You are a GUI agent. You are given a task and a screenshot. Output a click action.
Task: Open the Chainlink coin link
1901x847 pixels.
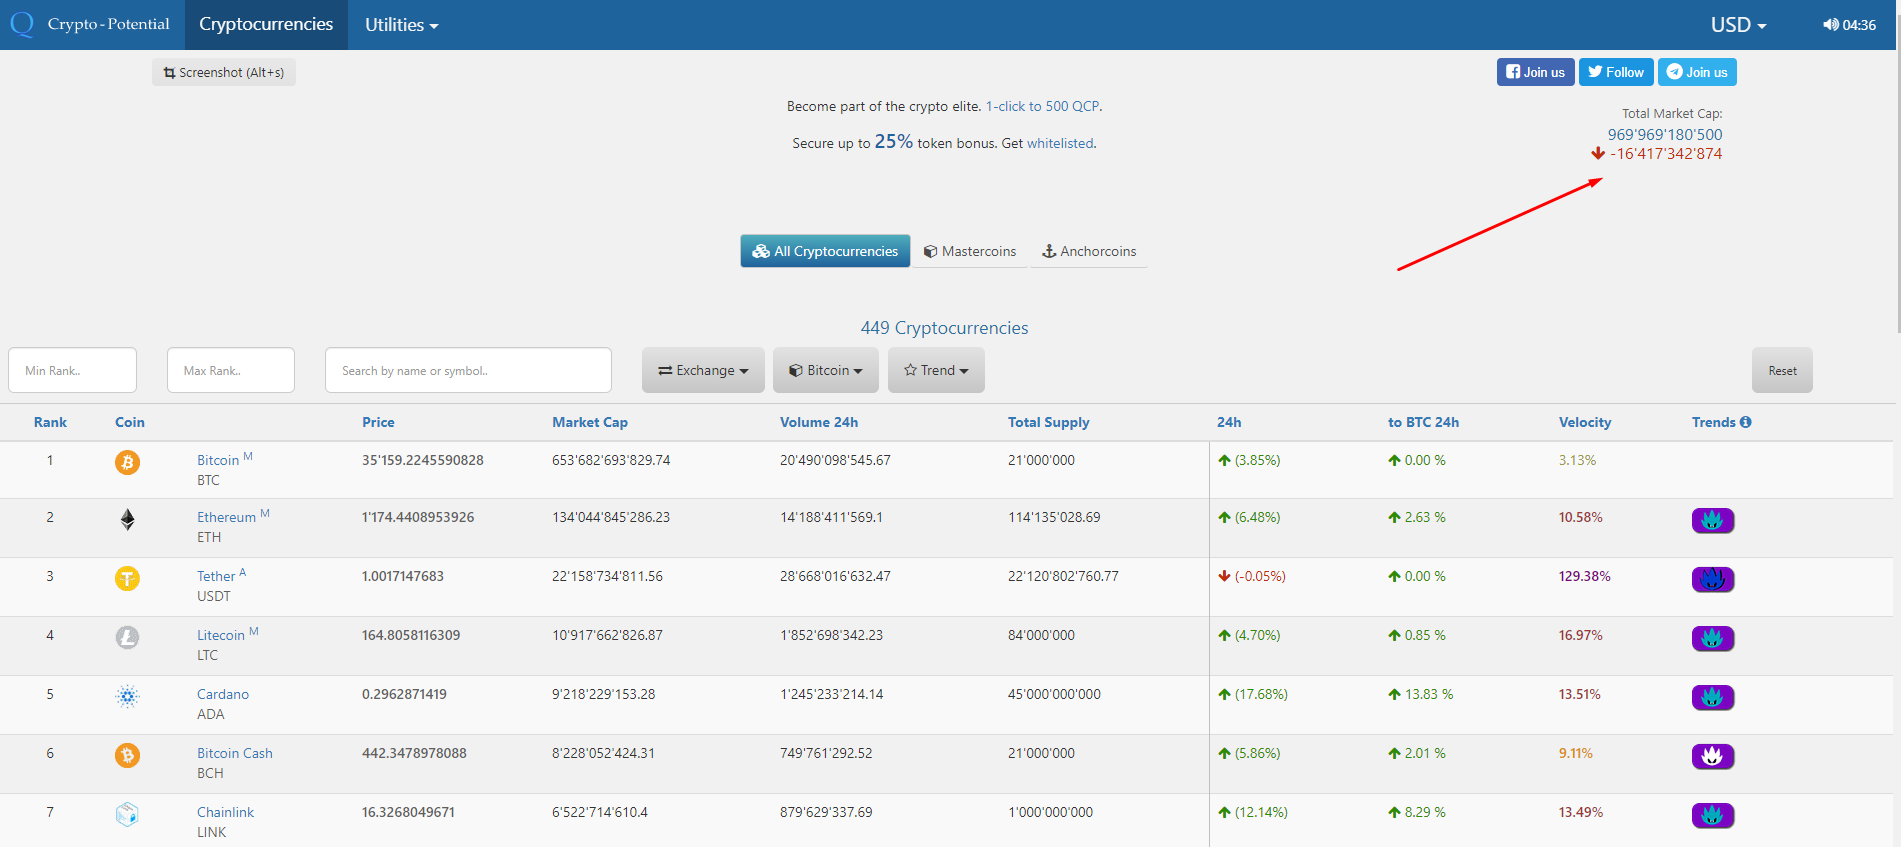(225, 812)
